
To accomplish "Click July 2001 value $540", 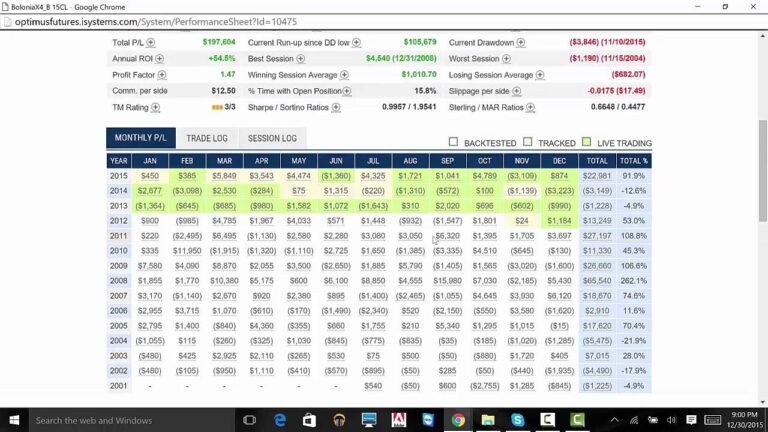I will coord(373,386).
